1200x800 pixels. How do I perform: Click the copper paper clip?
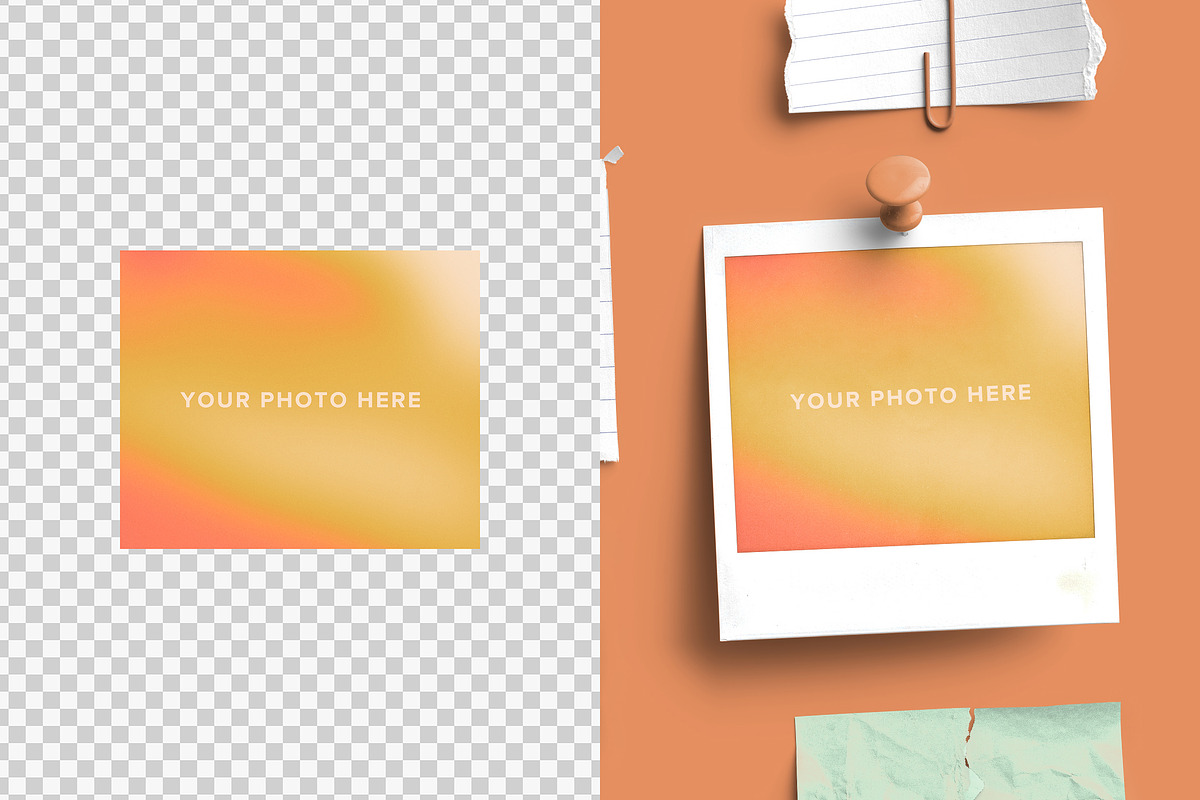tap(940, 63)
